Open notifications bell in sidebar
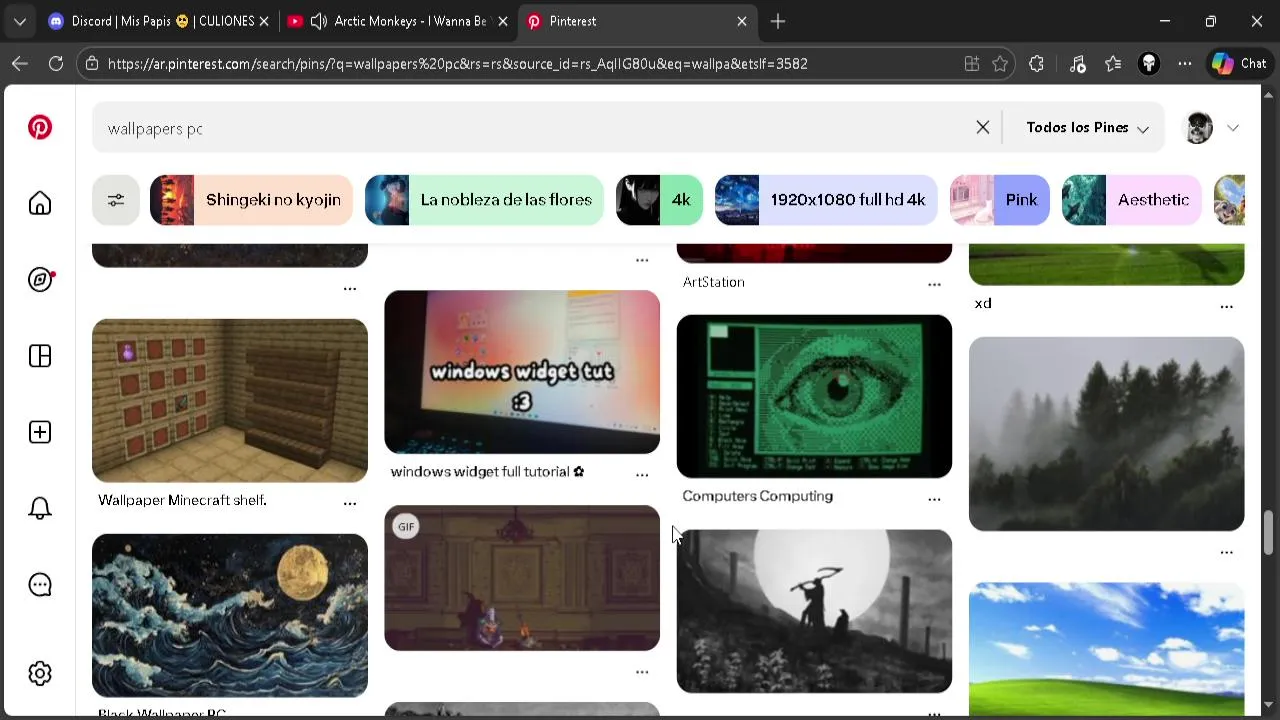The image size is (1280, 720). [x=40, y=508]
